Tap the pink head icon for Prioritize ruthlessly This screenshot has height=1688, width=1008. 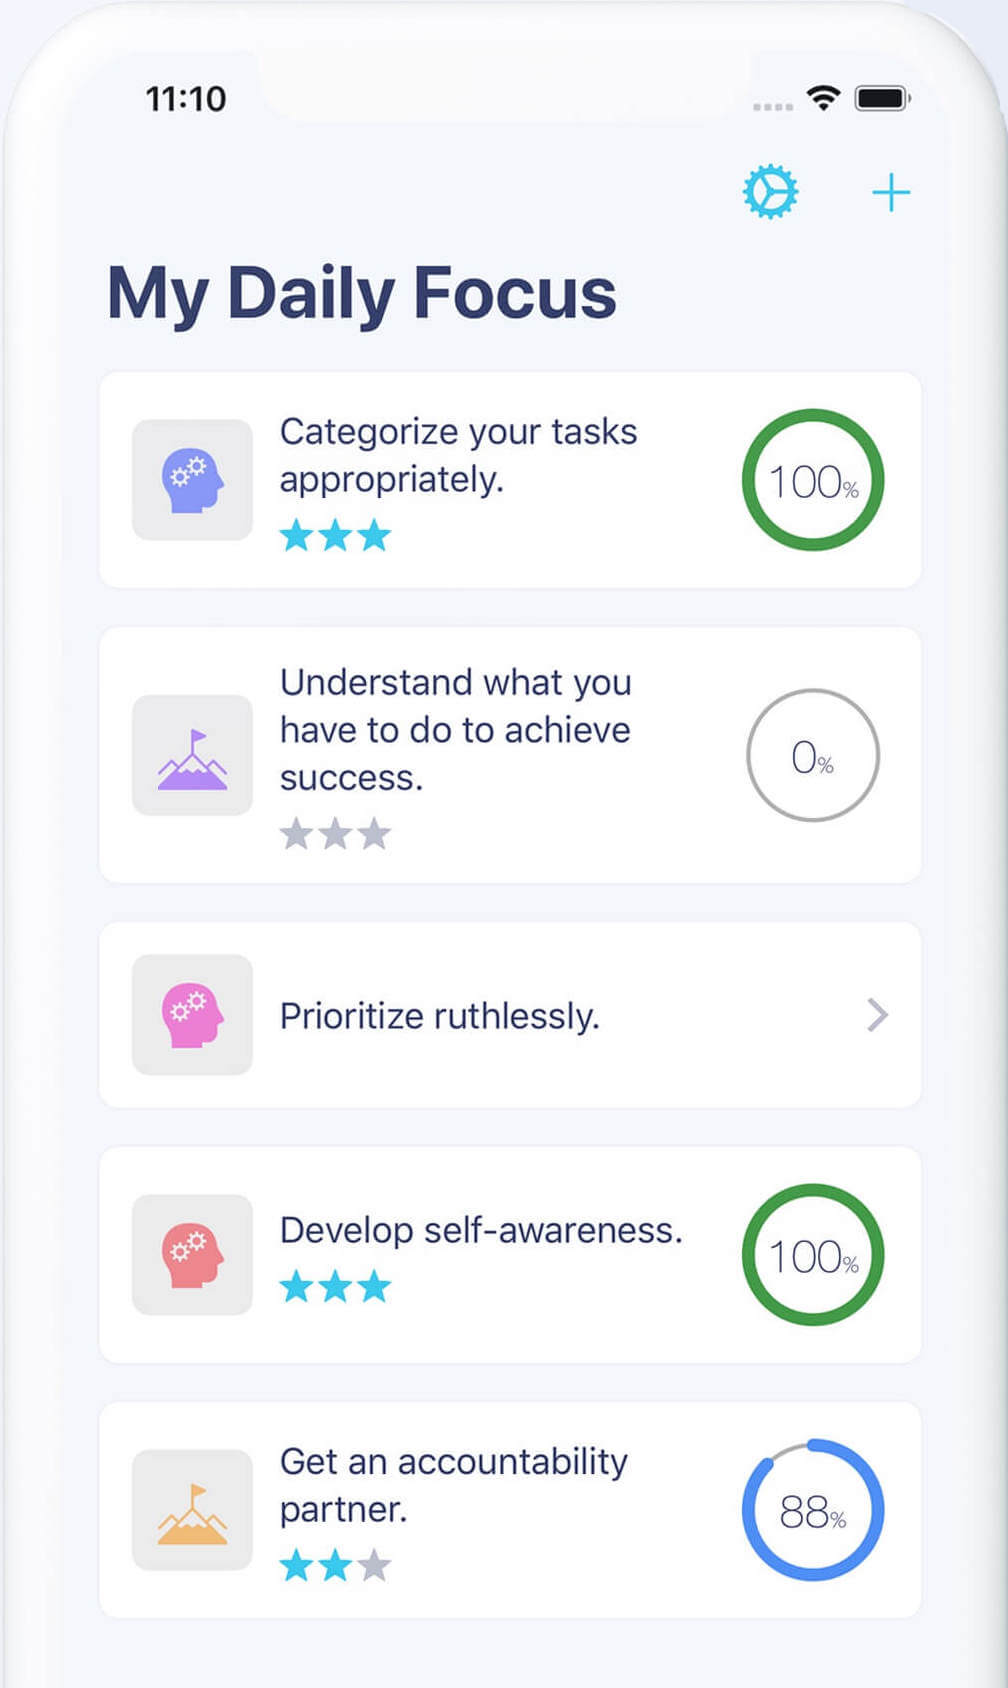point(192,1015)
